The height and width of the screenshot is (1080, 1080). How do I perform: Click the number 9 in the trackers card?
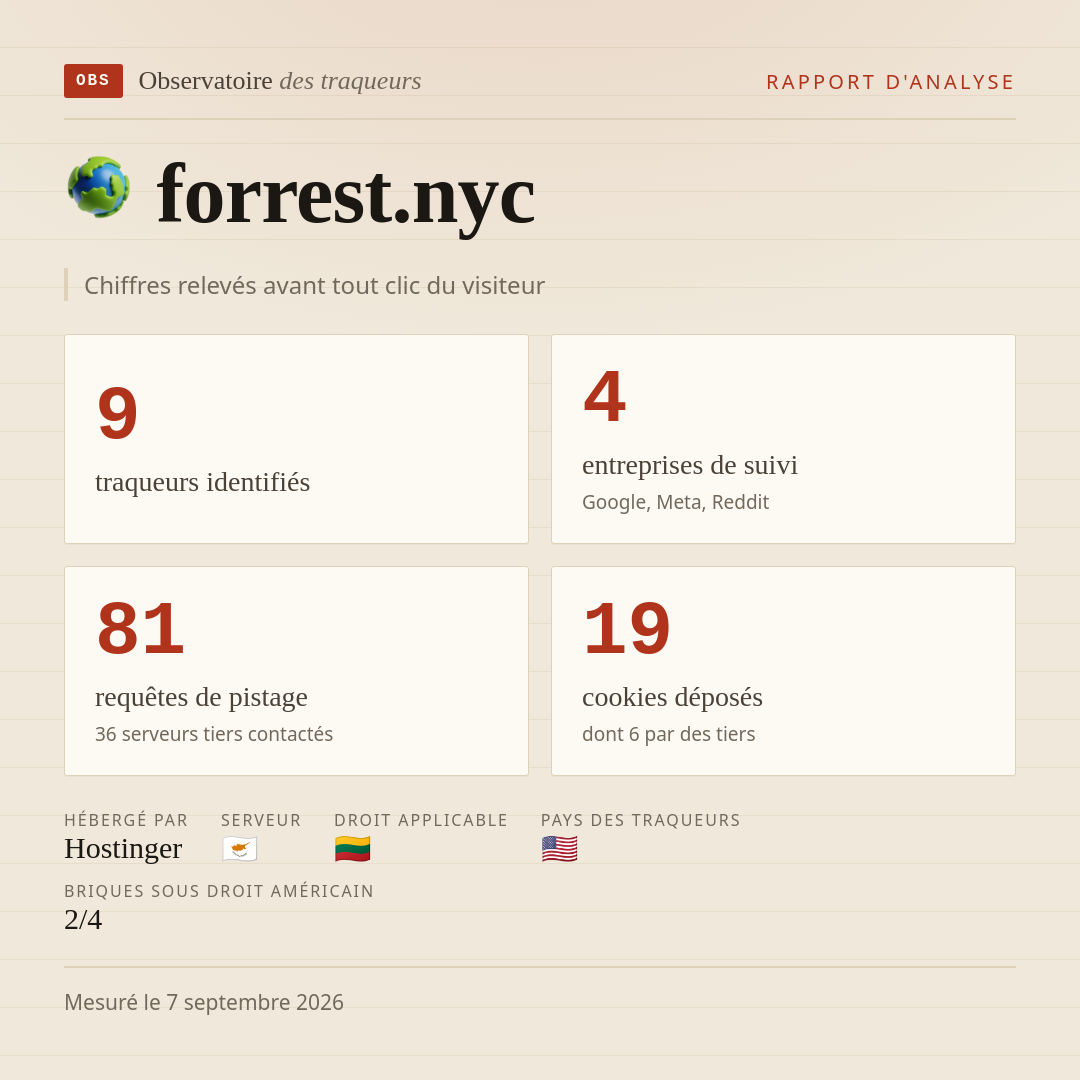click(x=118, y=413)
